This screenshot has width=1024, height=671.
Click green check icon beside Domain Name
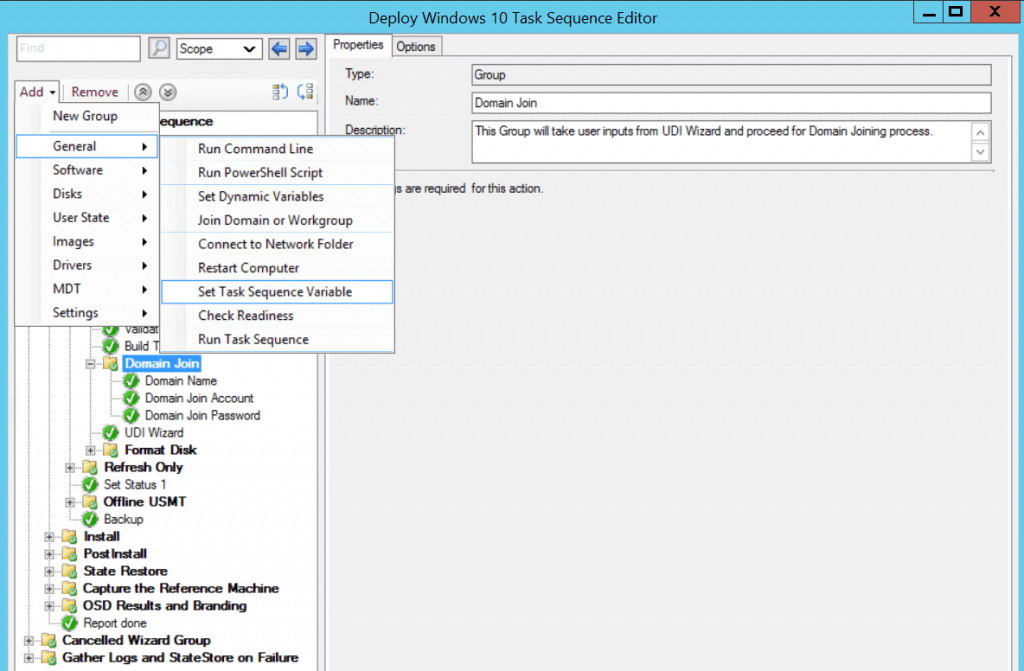131,381
